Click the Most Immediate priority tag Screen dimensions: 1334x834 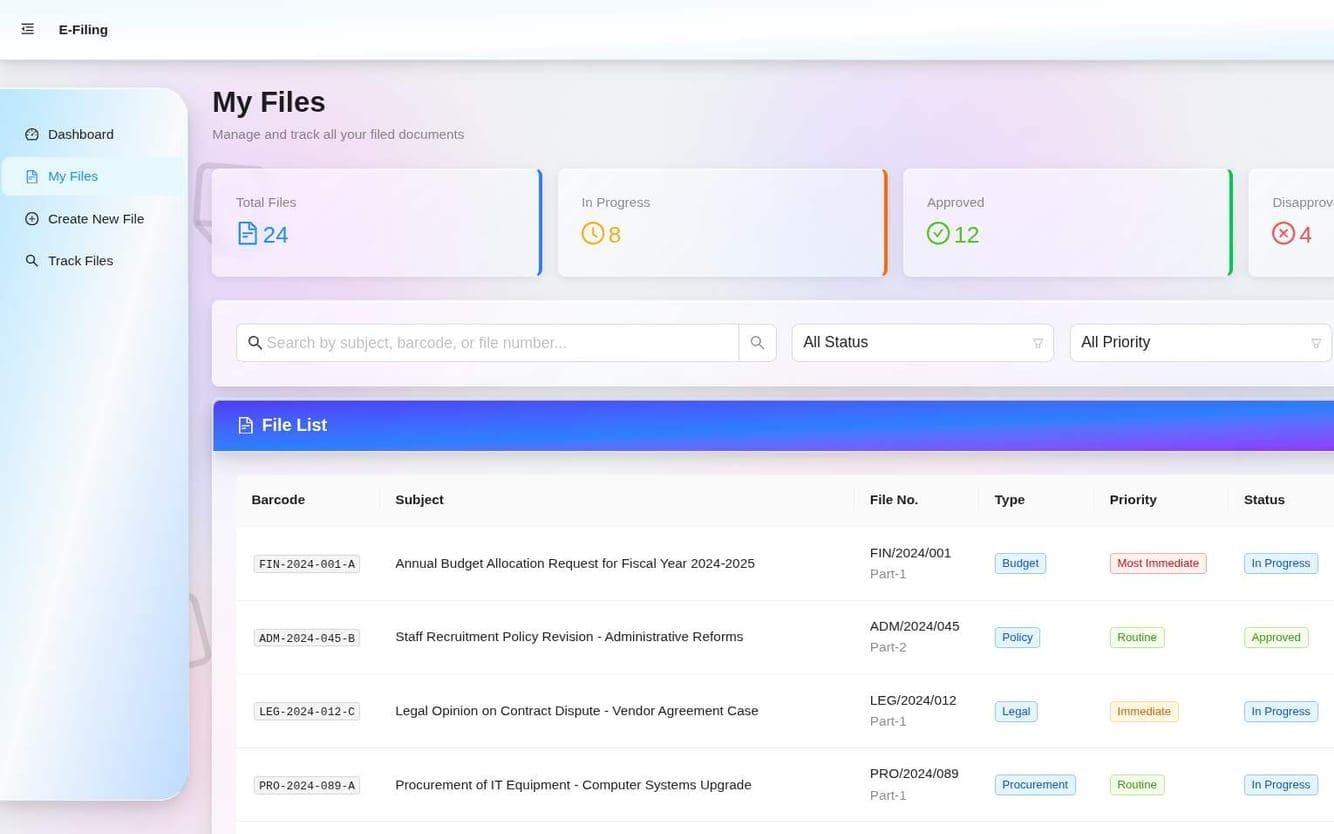[1158, 563]
